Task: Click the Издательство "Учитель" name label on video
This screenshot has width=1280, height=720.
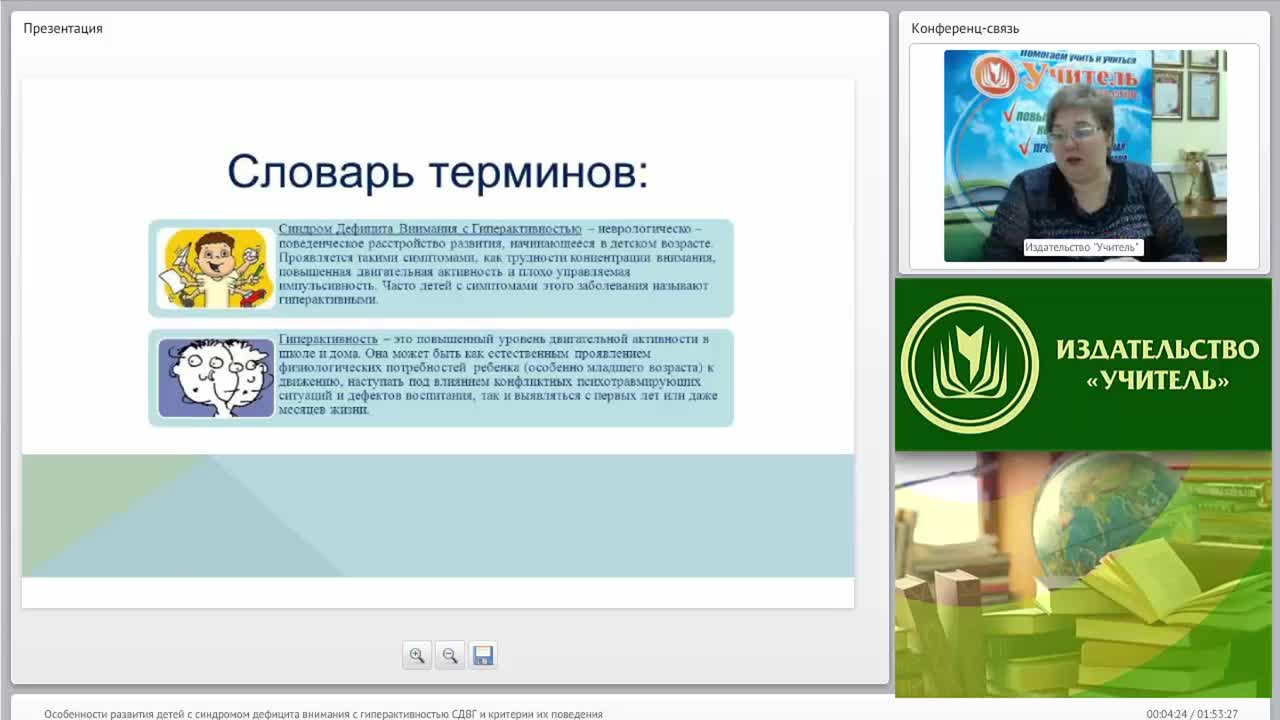Action: coord(1083,247)
